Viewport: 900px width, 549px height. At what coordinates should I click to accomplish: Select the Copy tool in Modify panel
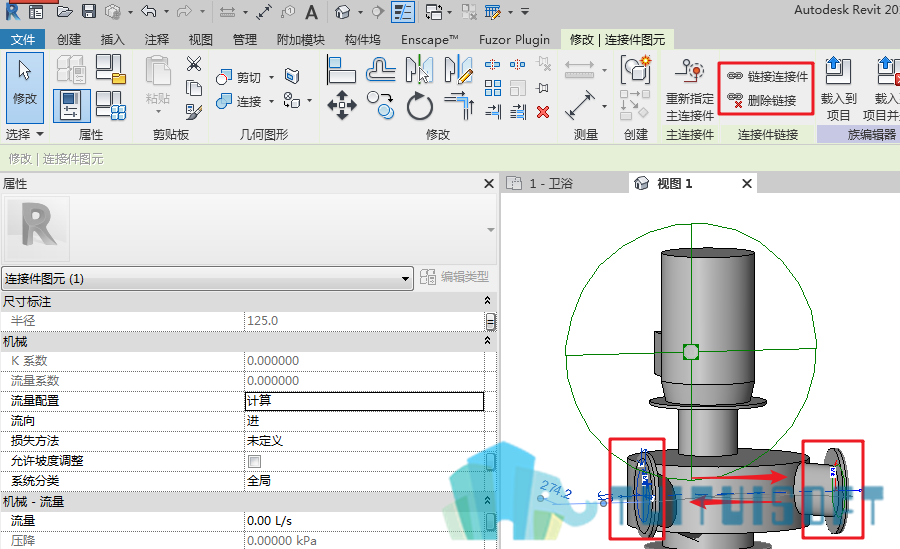[x=381, y=105]
